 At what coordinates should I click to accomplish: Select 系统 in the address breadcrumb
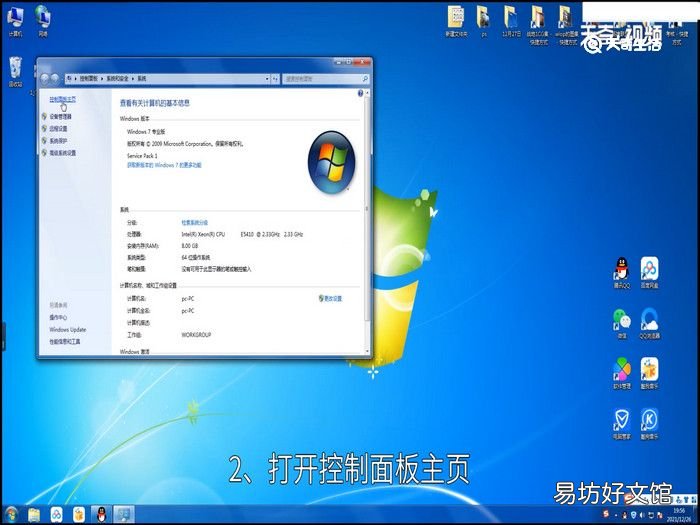coord(142,79)
